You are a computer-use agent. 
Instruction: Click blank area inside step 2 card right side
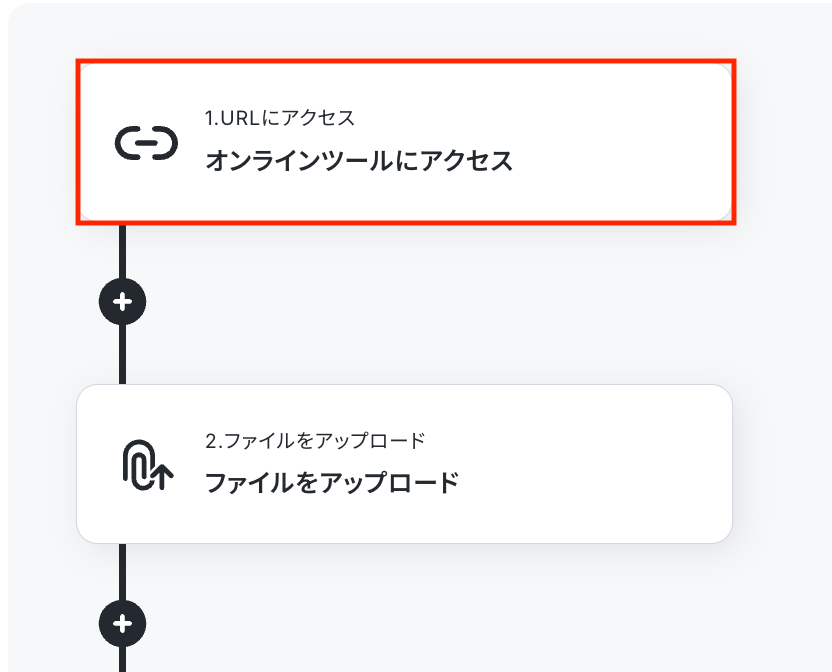(x=600, y=464)
